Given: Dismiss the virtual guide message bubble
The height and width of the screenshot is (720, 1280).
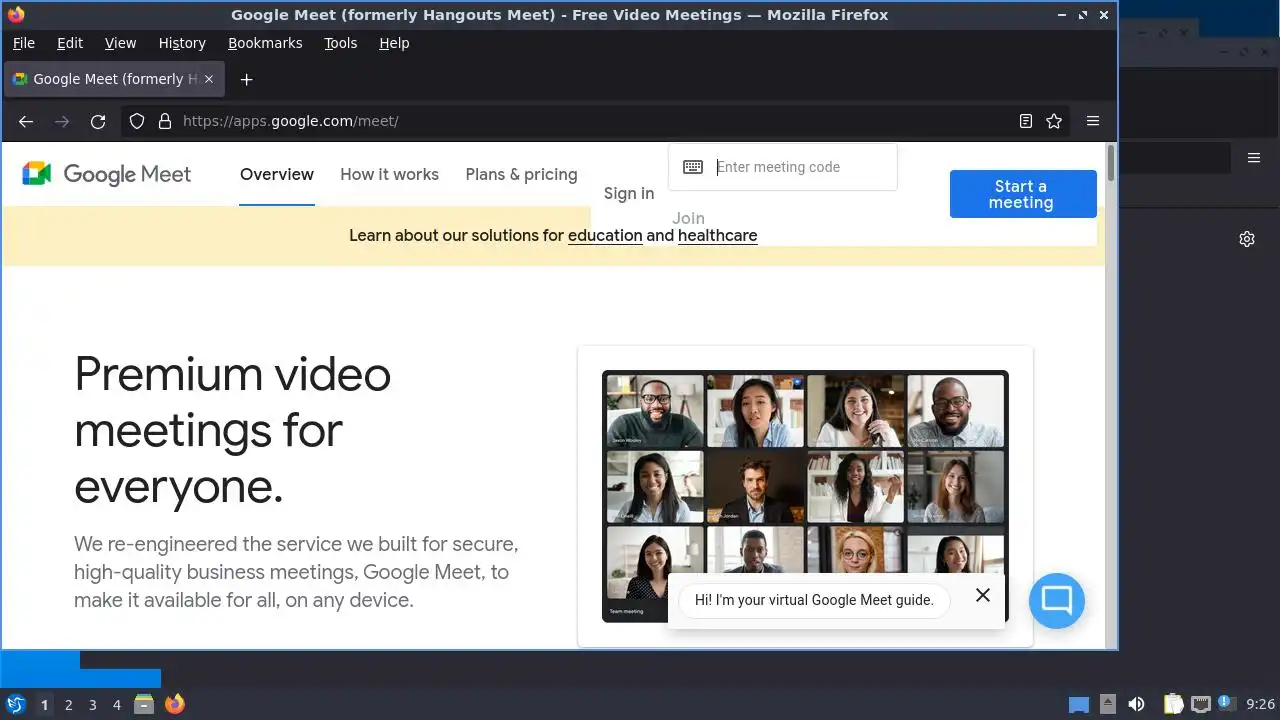Looking at the screenshot, I should tap(983, 595).
